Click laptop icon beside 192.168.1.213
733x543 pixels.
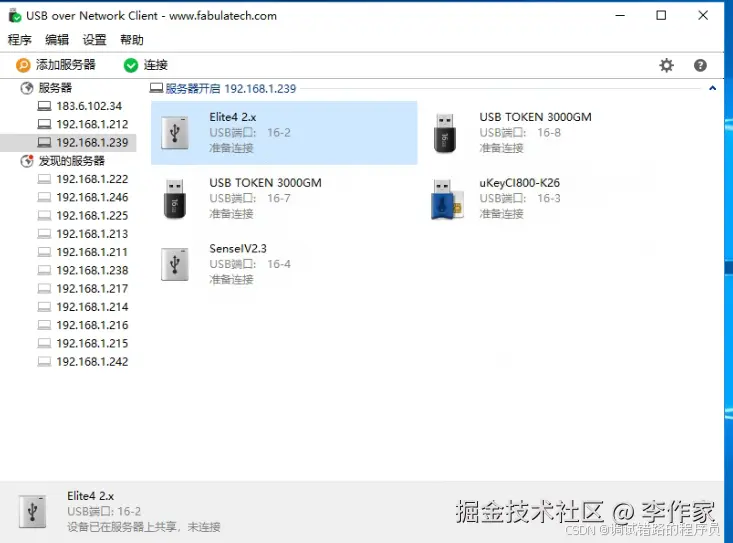pos(44,234)
